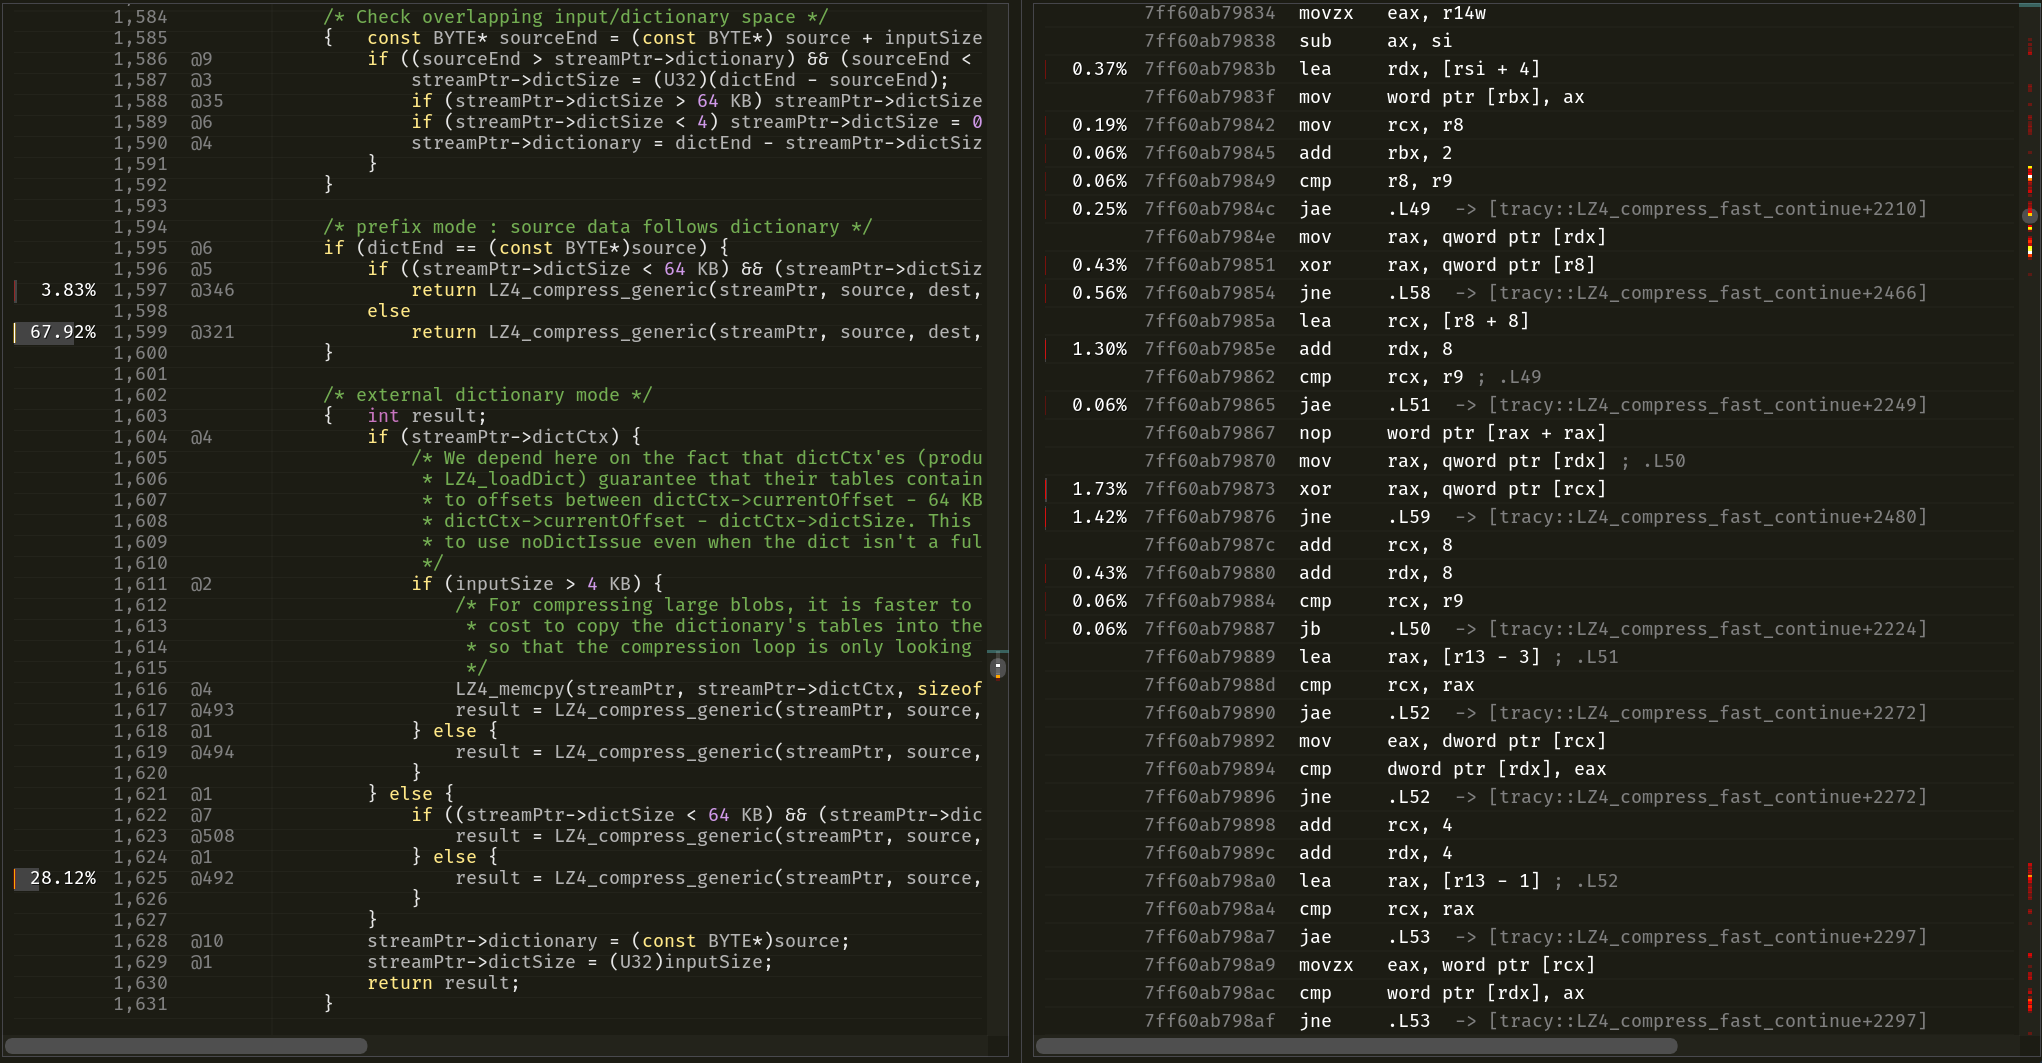Click the source pane horizontal scrollbar
Image resolution: width=2042 pixels, height=1063 pixels.
coord(185,1044)
